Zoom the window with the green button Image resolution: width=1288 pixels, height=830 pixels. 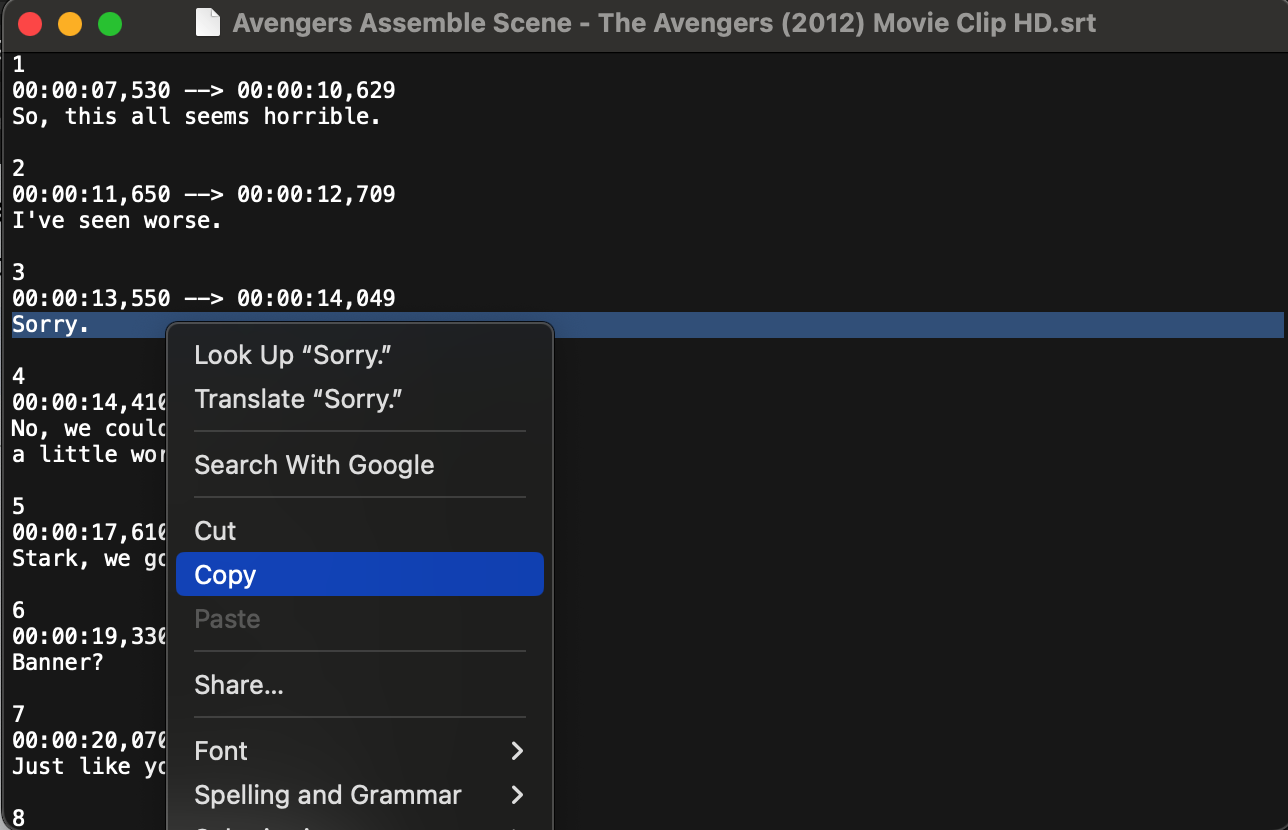[110, 24]
